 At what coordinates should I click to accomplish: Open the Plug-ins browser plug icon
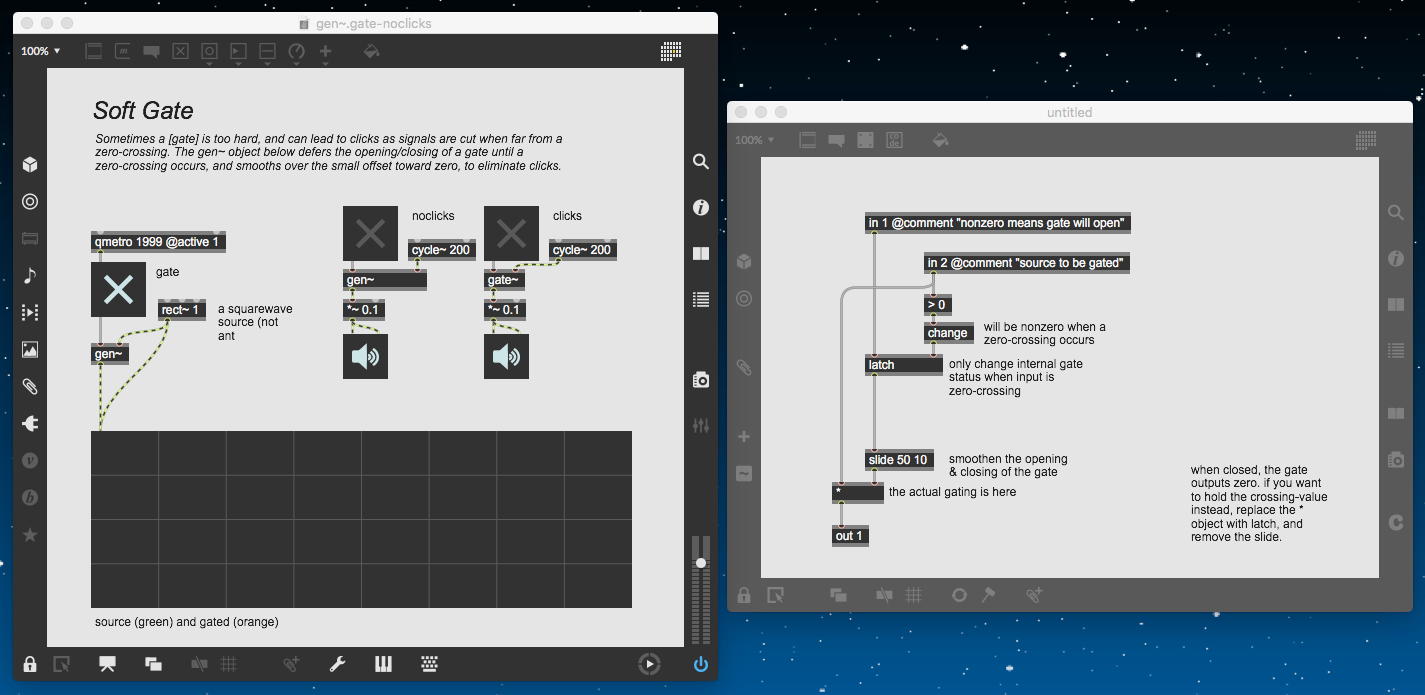click(x=30, y=424)
